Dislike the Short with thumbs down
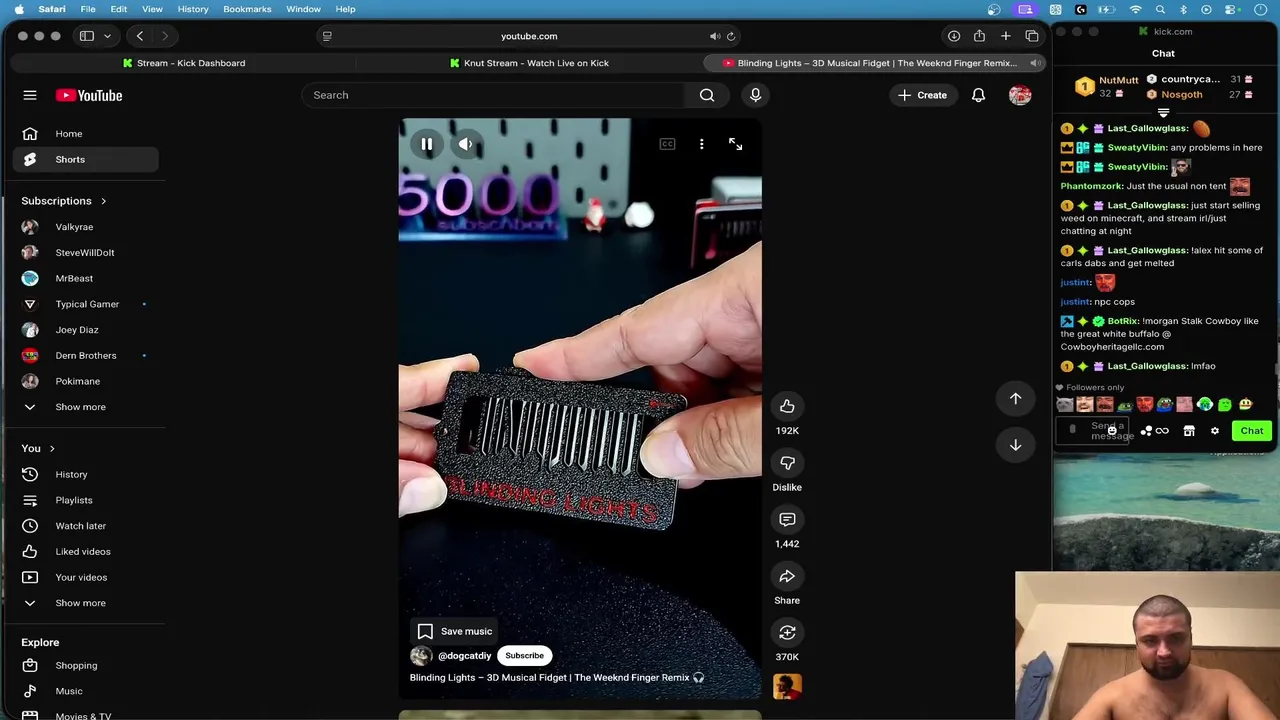Image resolution: width=1280 pixels, height=720 pixels. [x=787, y=463]
